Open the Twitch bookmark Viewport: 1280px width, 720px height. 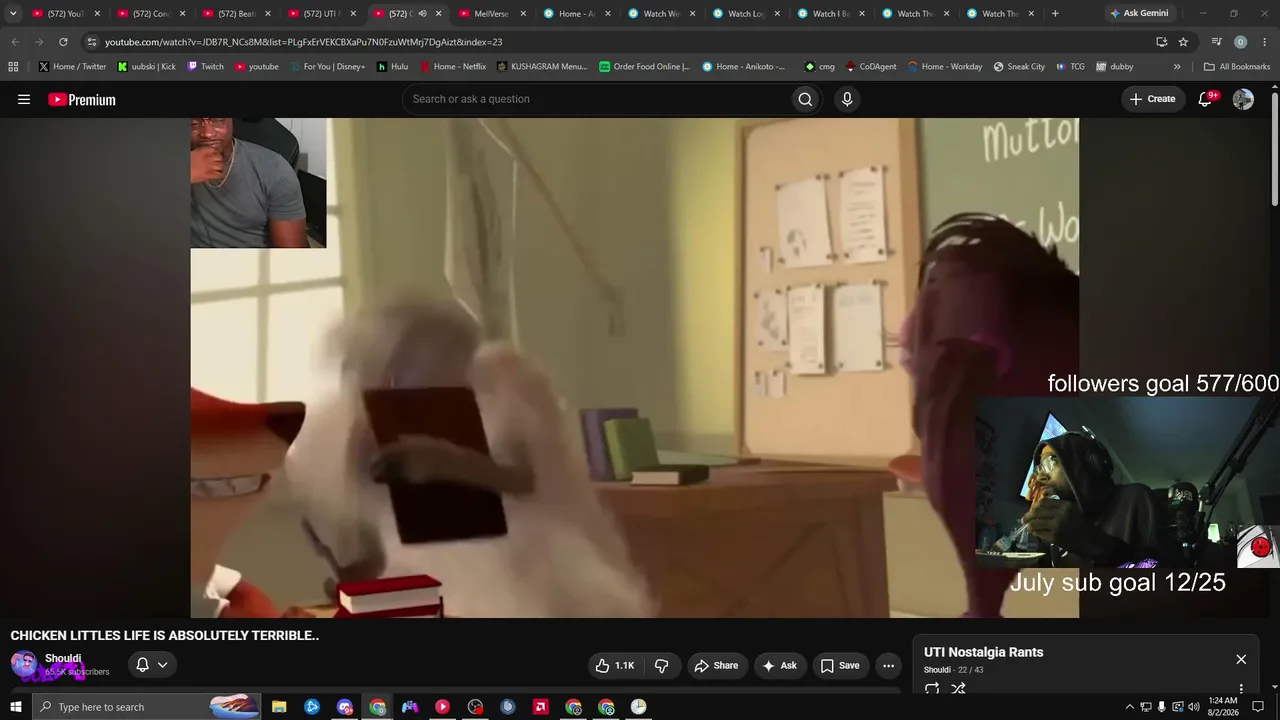[x=205, y=66]
